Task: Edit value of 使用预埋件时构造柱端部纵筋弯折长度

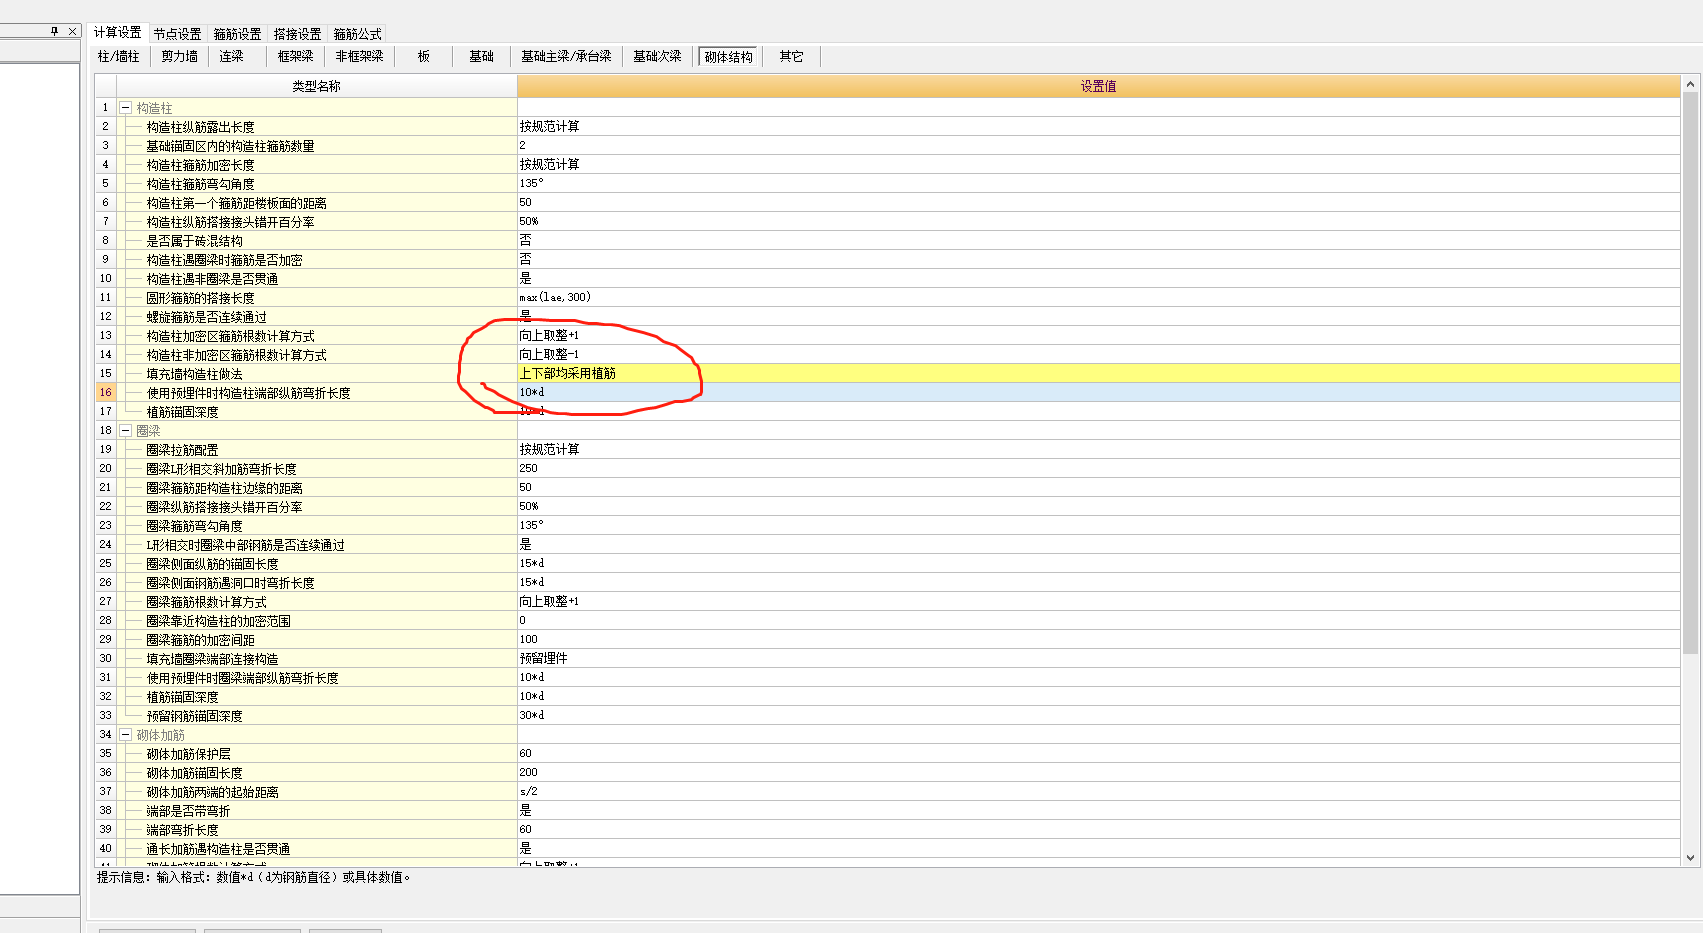Action: pyautogui.click(x=1098, y=393)
